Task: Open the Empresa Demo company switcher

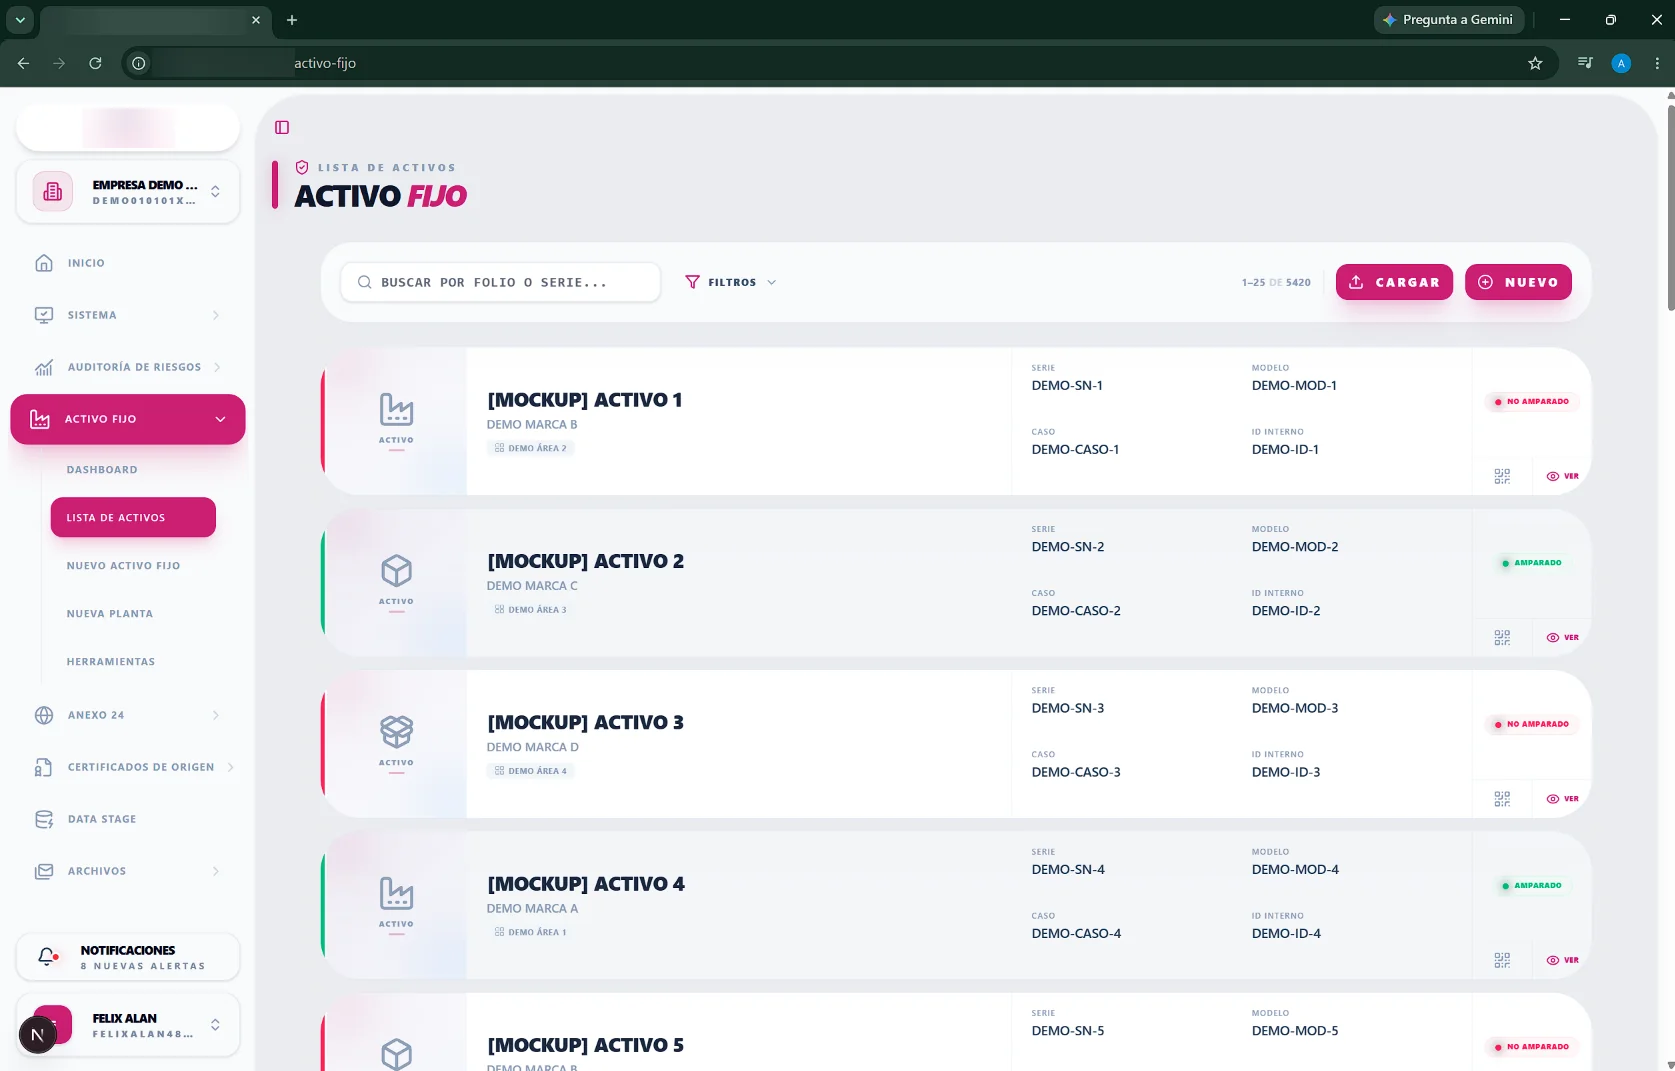Action: (128, 191)
